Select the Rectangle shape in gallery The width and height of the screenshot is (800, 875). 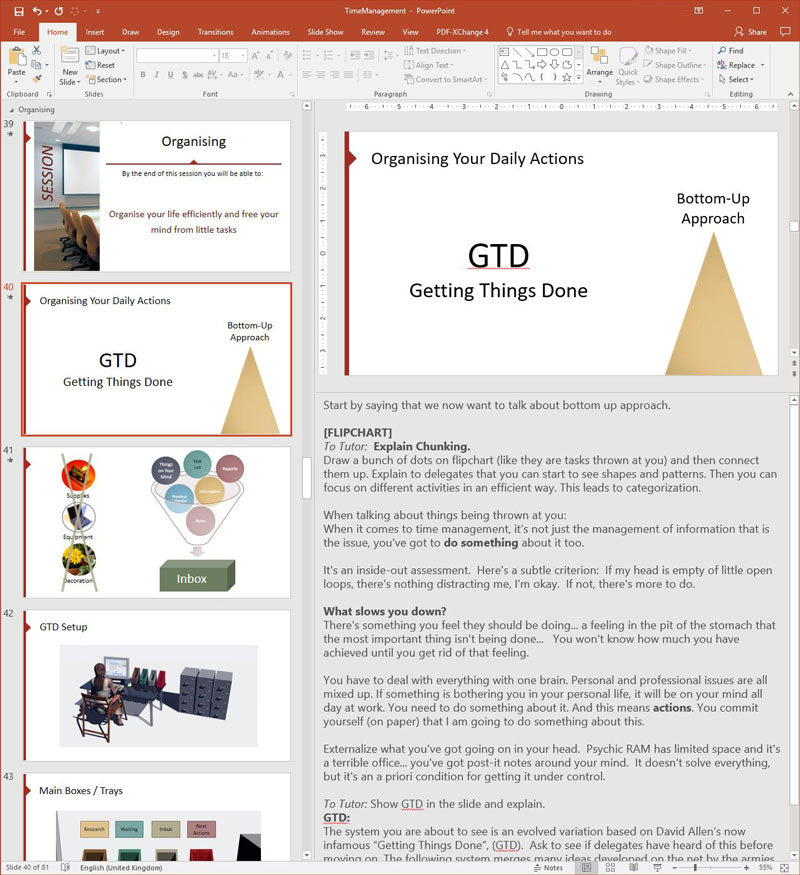click(x=542, y=52)
